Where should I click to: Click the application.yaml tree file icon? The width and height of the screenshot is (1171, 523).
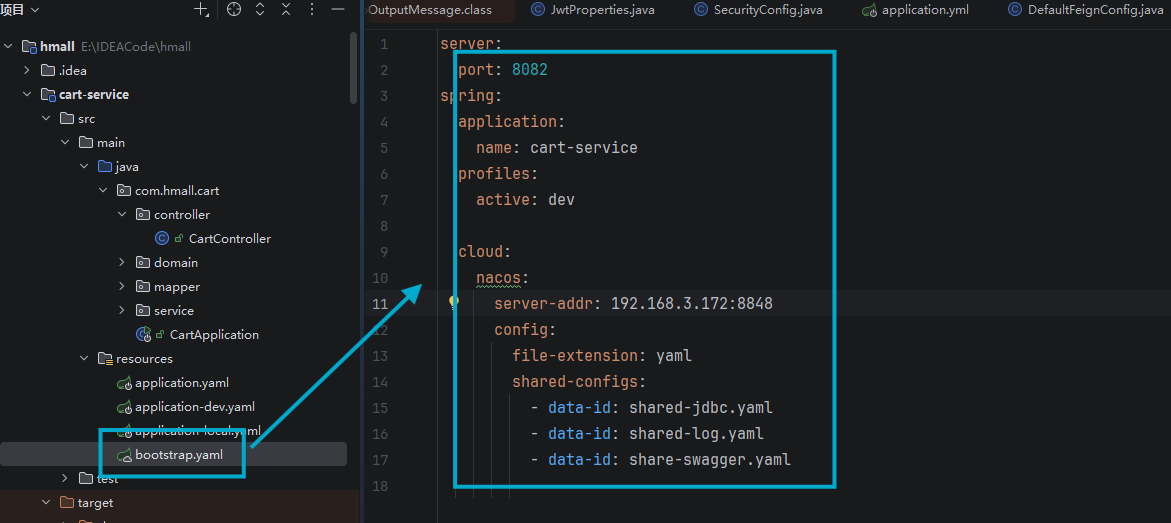tap(124, 383)
